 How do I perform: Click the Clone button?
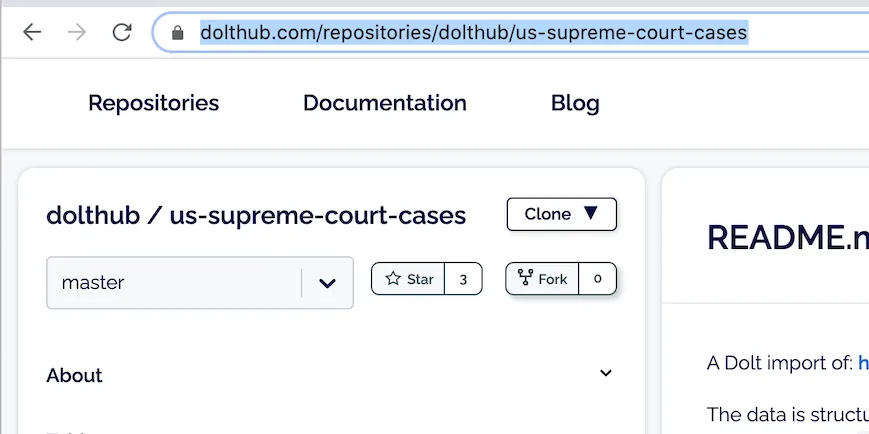click(548, 214)
